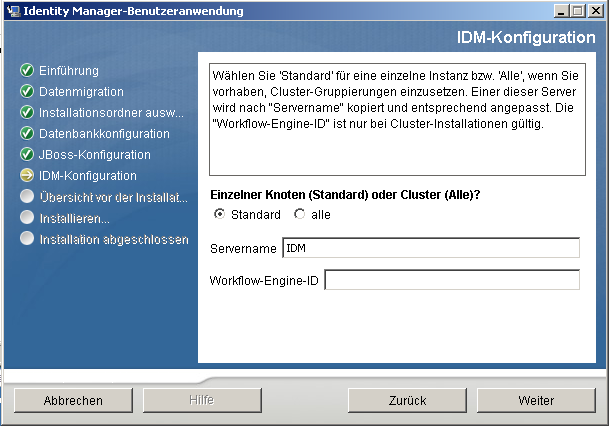This screenshot has height=426, width=609.
Task: Click the green checkmark icon beside Datenmigration
Action: pyautogui.click(x=27, y=91)
